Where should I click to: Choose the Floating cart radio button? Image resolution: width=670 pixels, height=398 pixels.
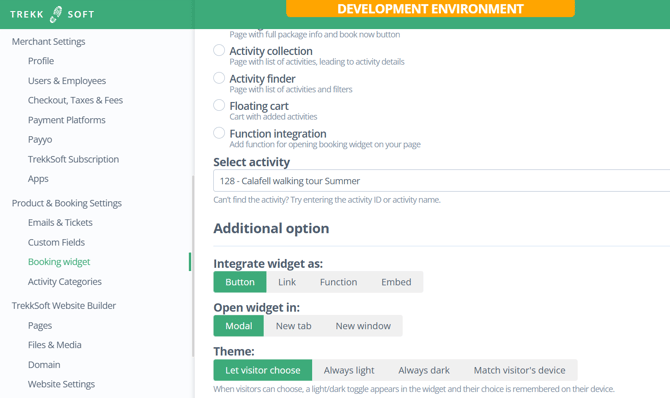[219, 105]
